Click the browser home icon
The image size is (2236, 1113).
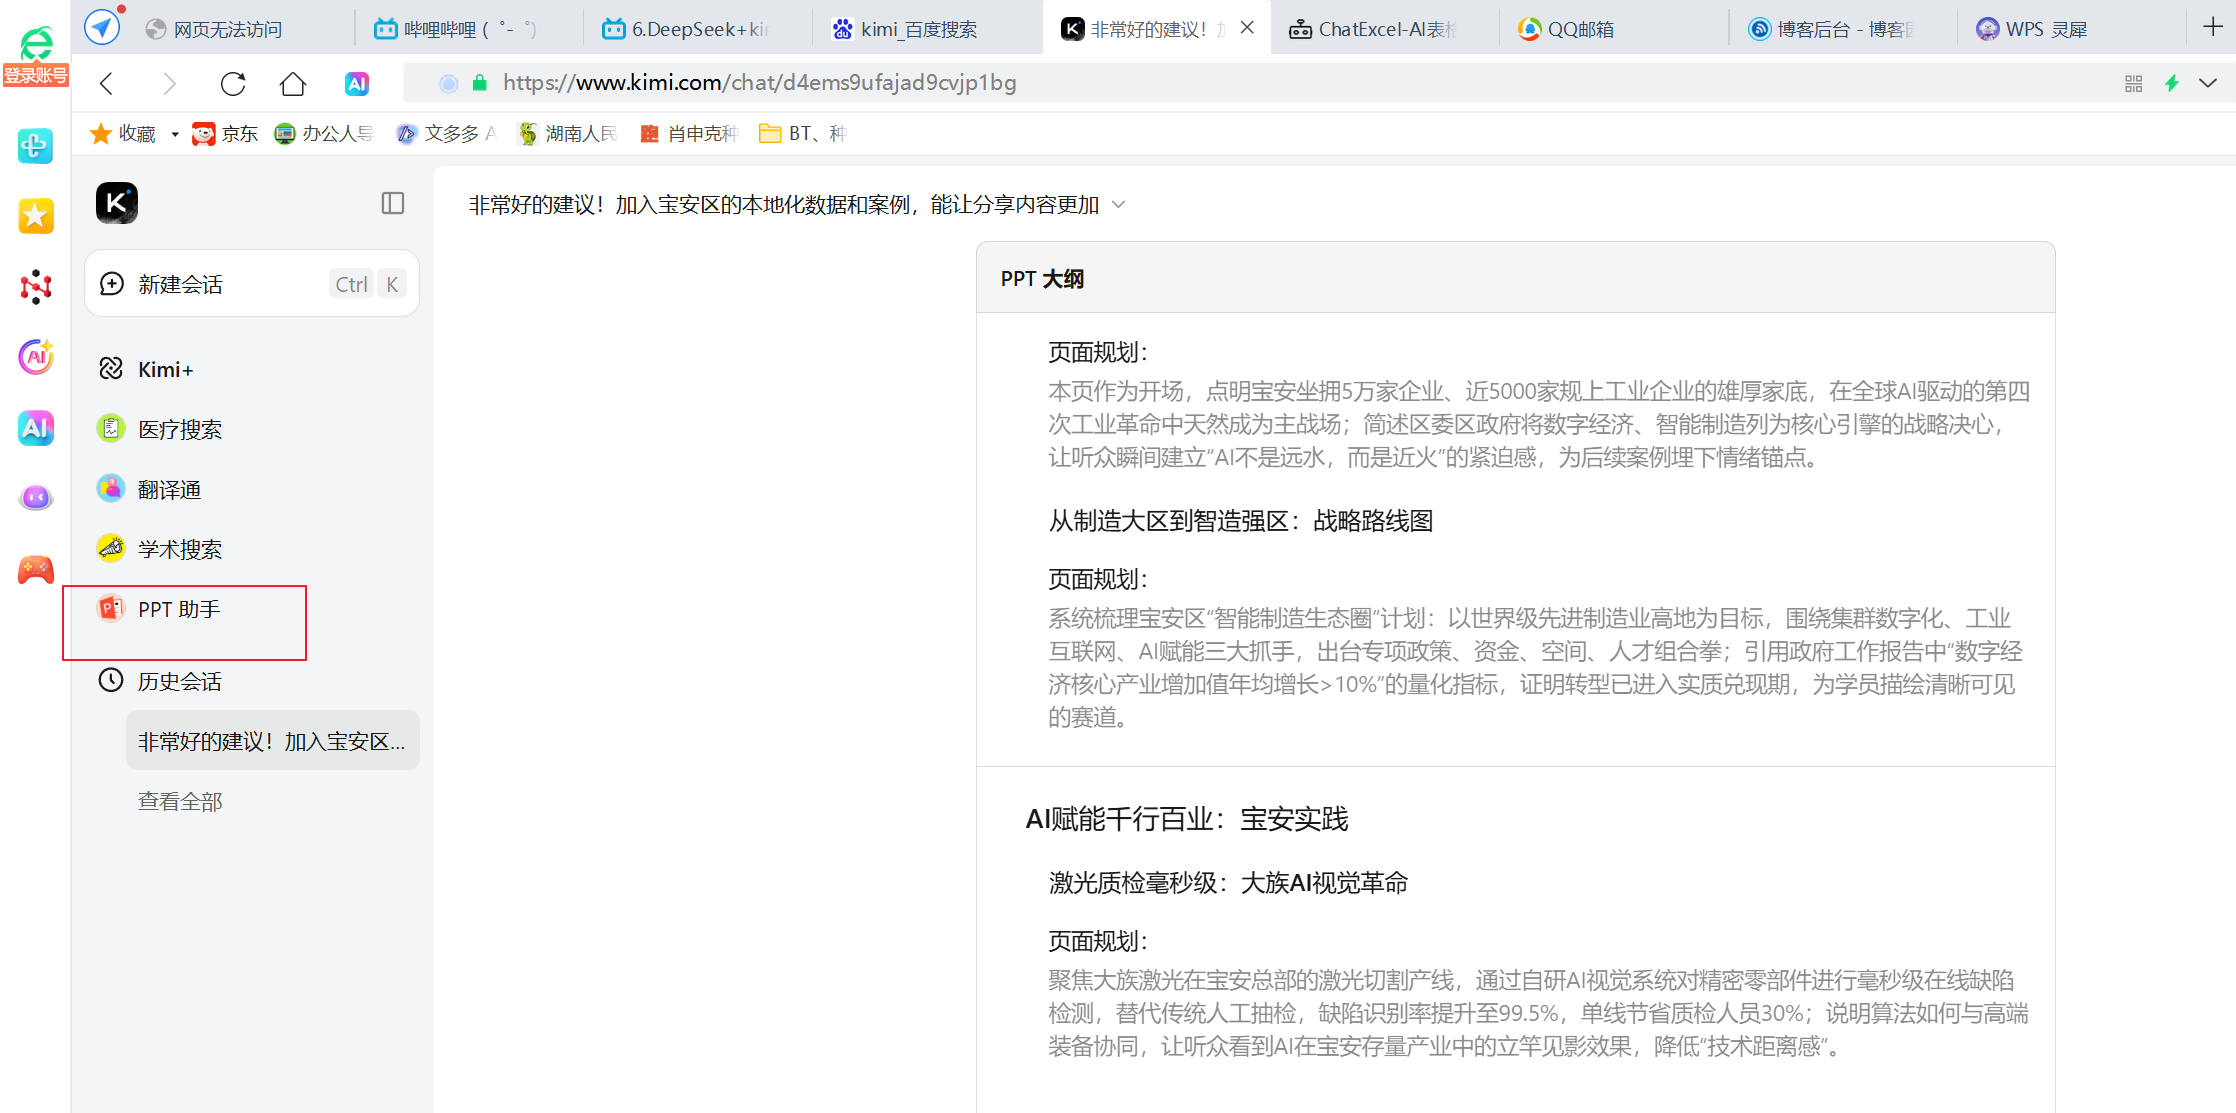tap(293, 83)
